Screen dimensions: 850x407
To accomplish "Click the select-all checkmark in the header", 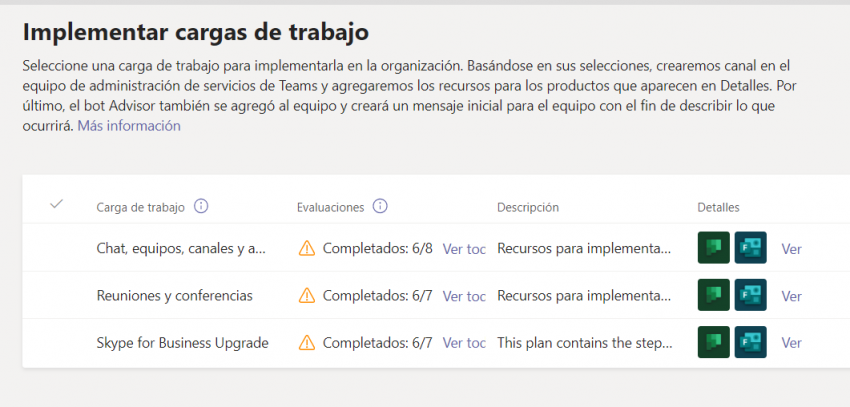I will tap(56, 205).
